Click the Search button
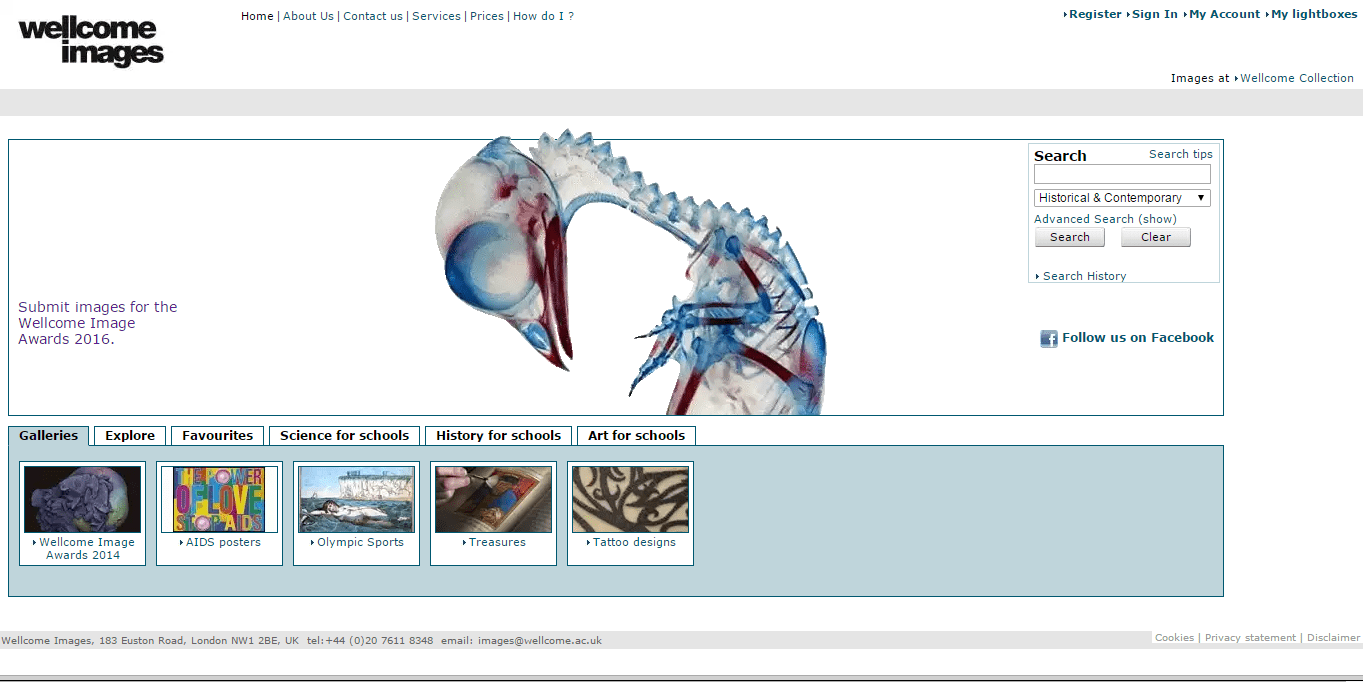Image resolution: width=1363 pixels, height=683 pixels. pos(1070,237)
